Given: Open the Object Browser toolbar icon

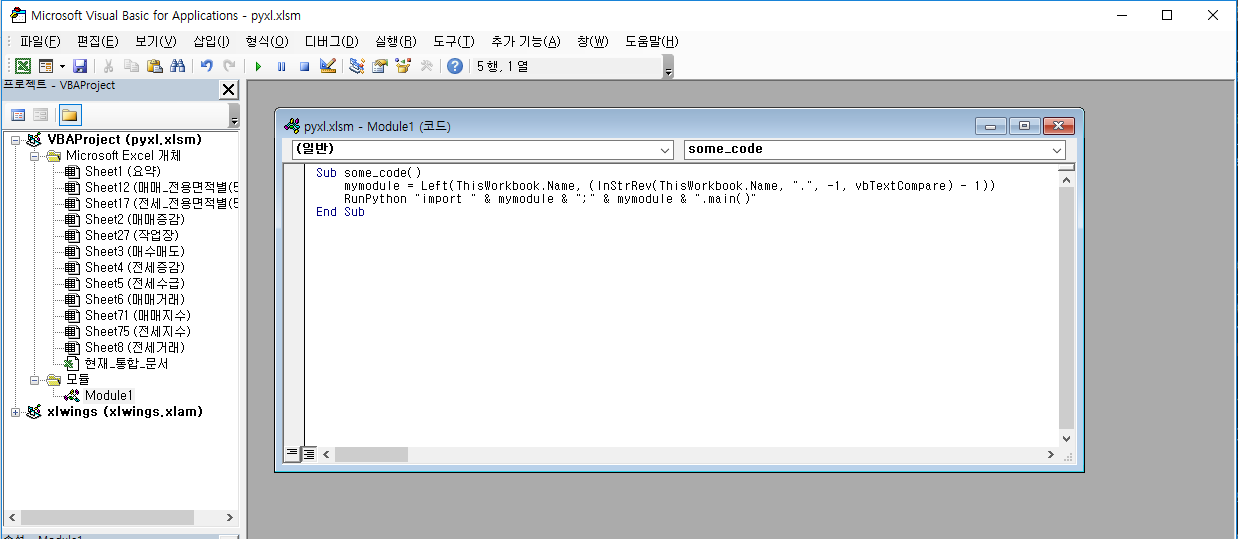Looking at the screenshot, I should (x=403, y=66).
